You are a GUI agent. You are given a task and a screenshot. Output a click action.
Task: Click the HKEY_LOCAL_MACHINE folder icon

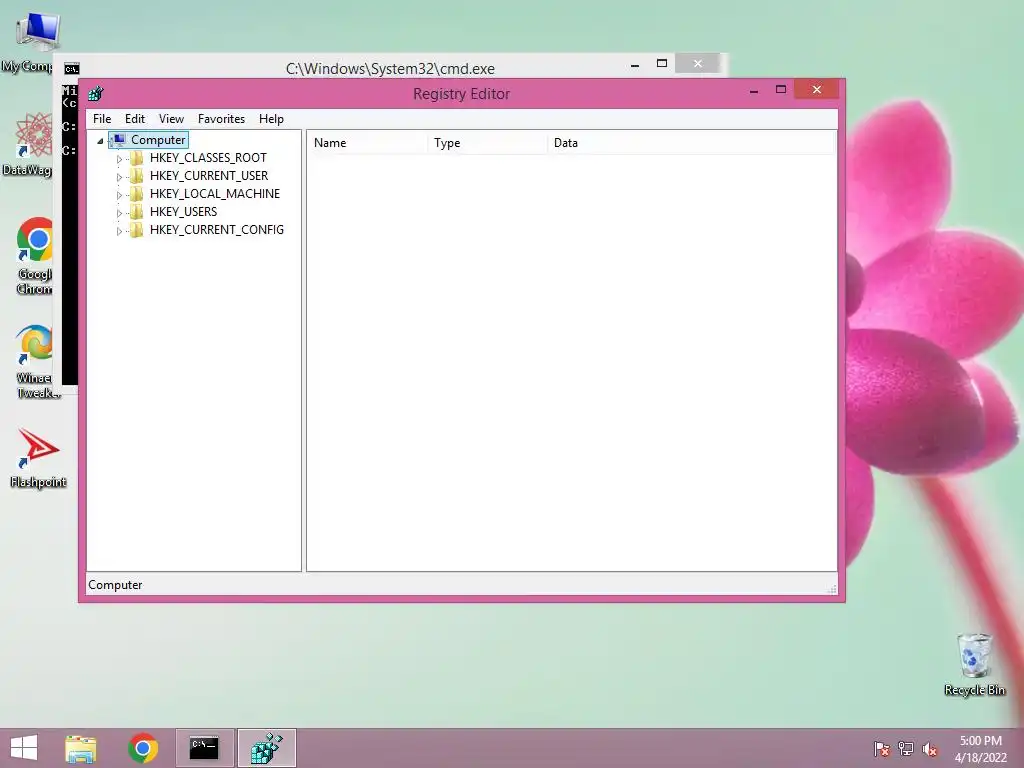click(136, 193)
